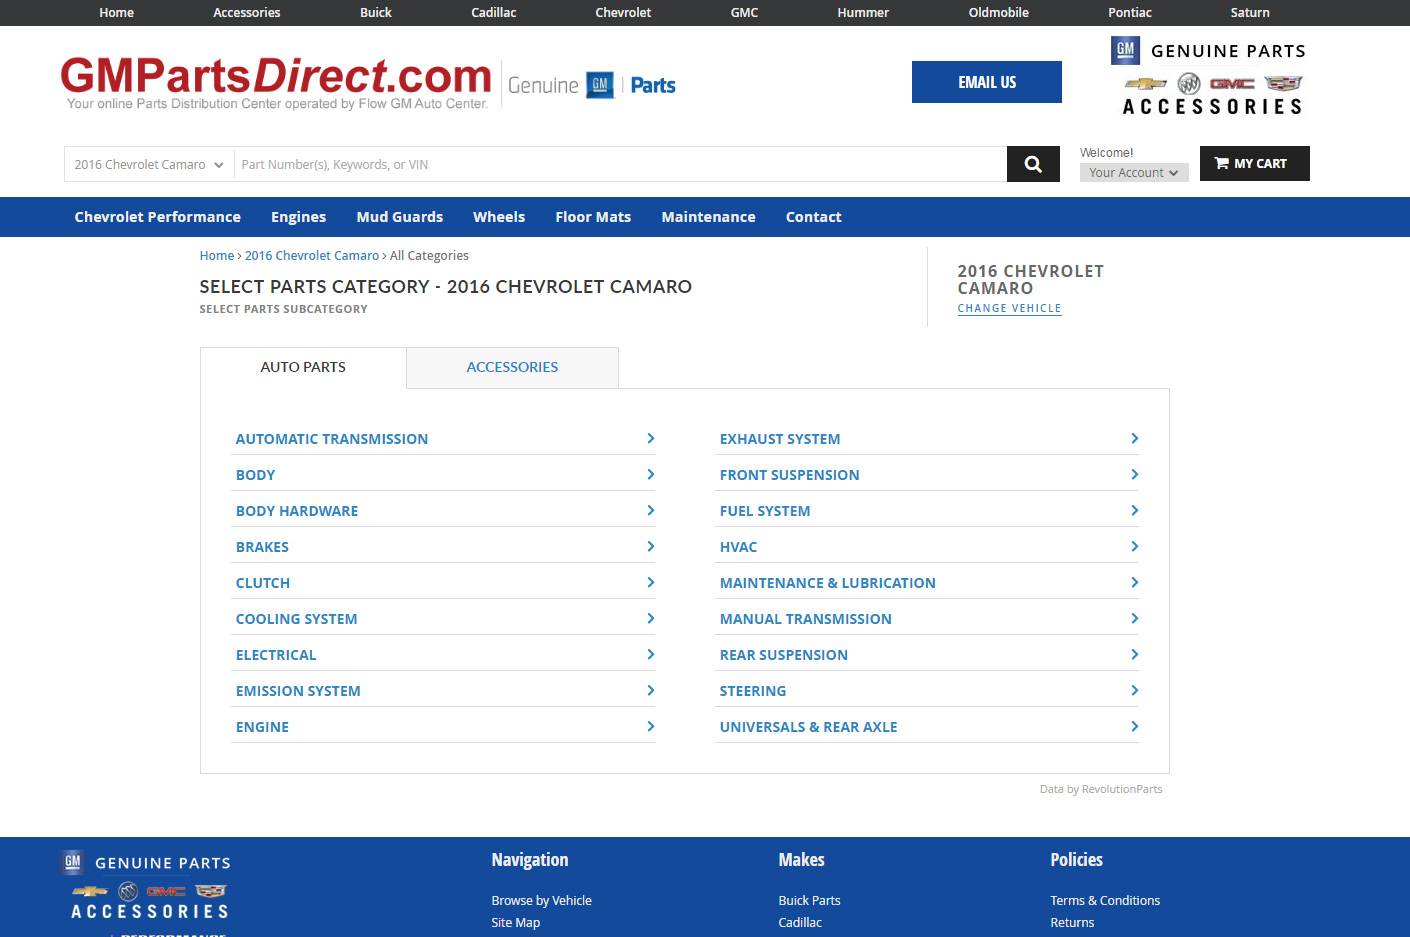The width and height of the screenshot is (1410, 937).
Task: Click the Change Vehicle link
Action: (1009, 308)
